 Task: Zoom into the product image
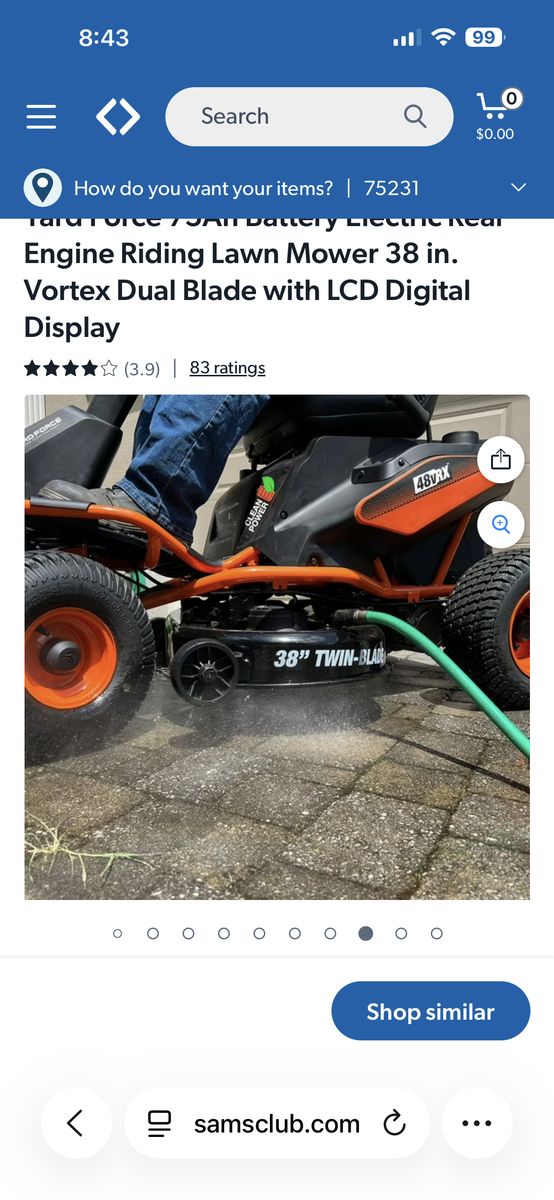pyautogui.click(x=501, y=524)
